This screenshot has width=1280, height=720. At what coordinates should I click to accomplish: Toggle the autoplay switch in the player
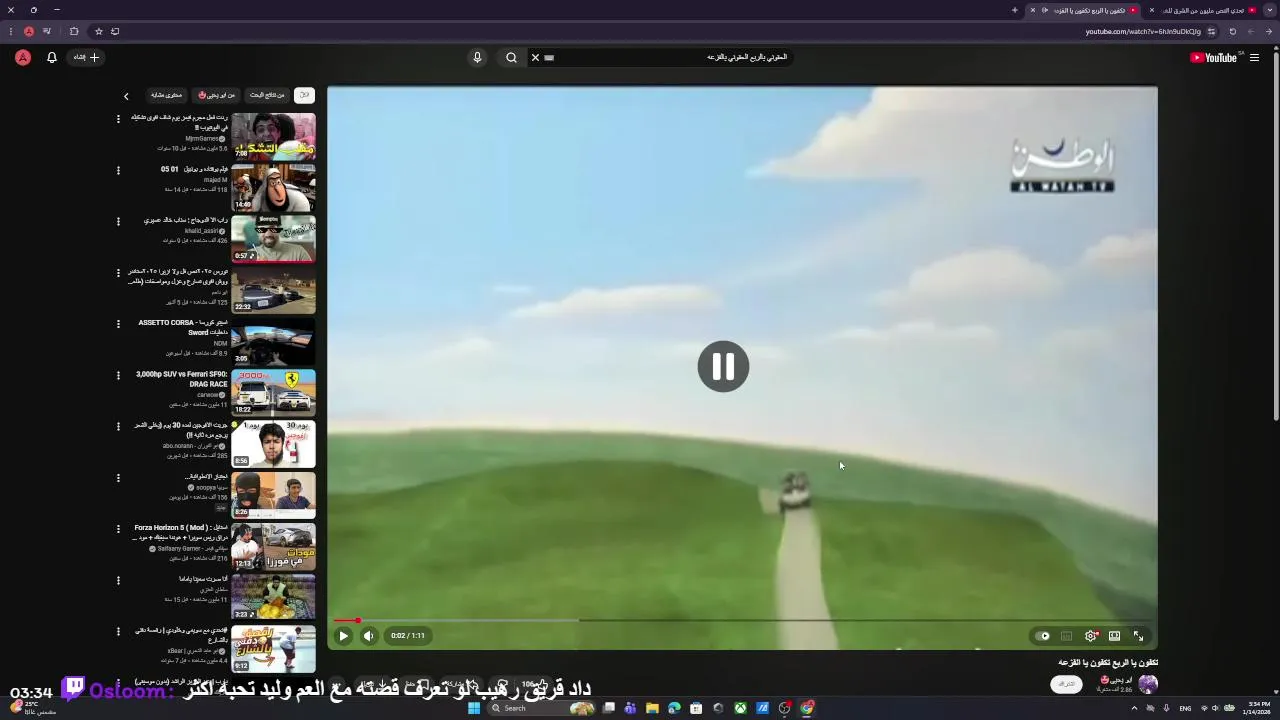coord(1043,636)
